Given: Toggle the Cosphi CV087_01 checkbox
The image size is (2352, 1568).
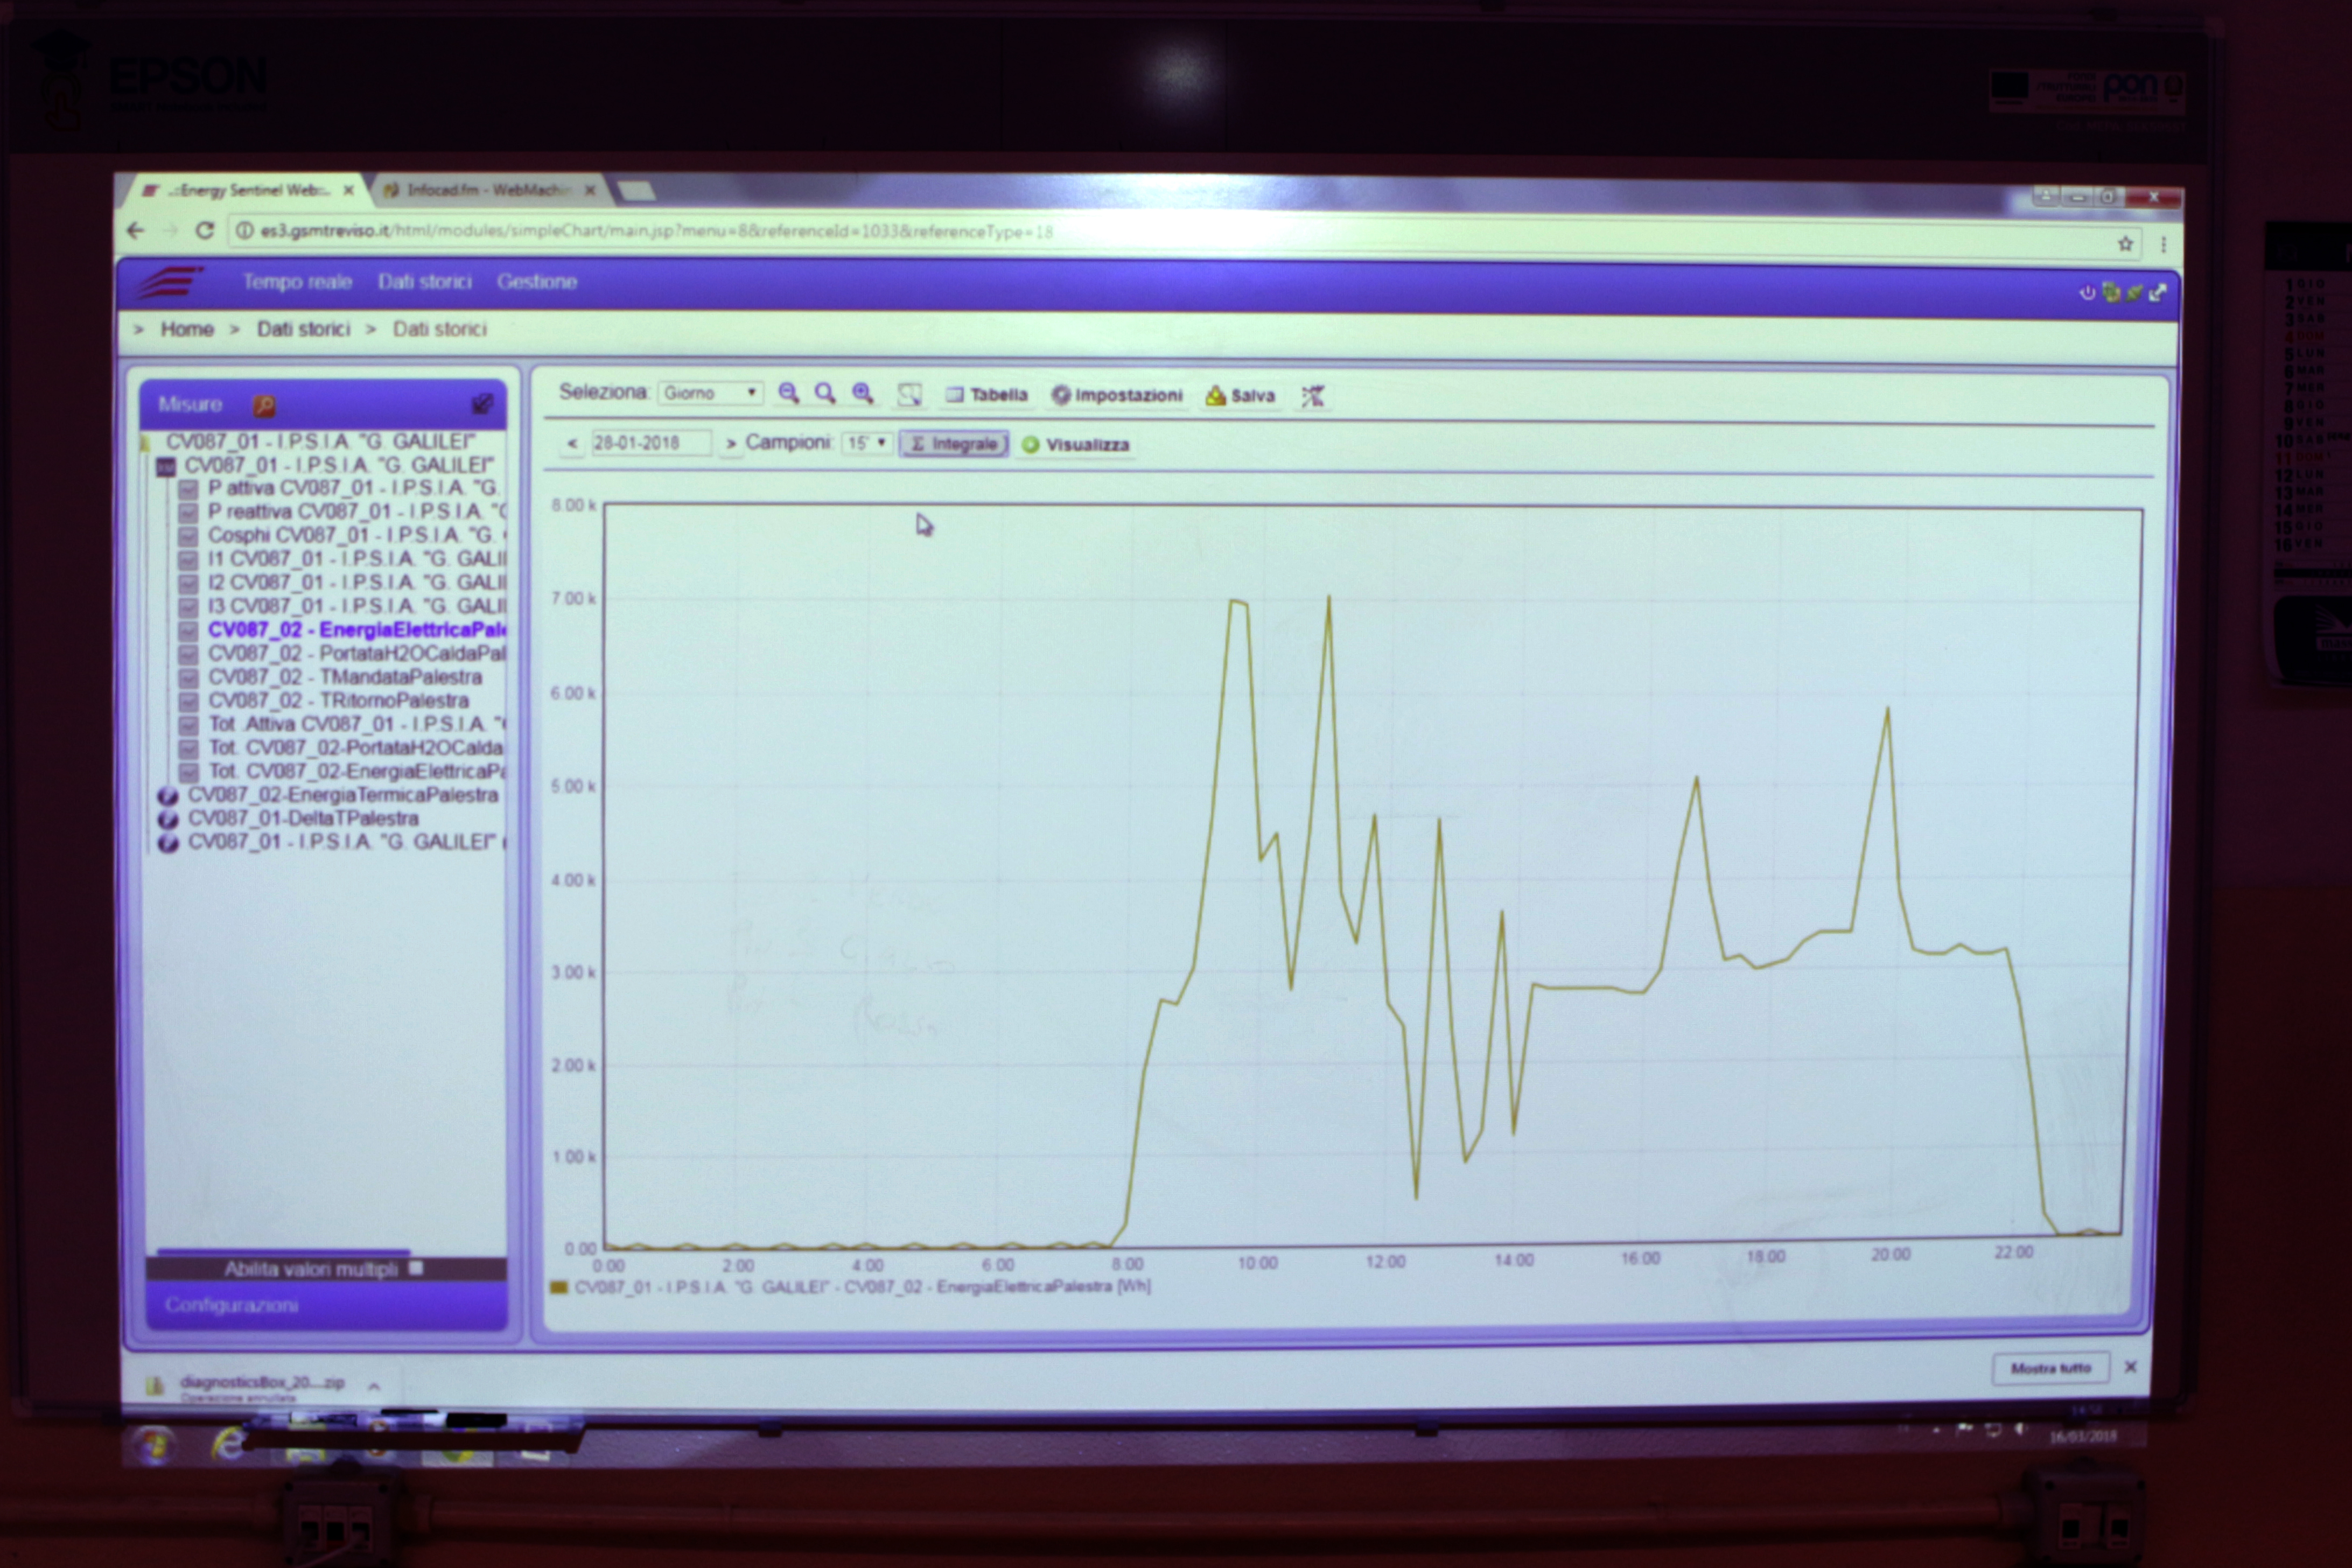Looking at the screenshot, I should [x=187, y=536].
